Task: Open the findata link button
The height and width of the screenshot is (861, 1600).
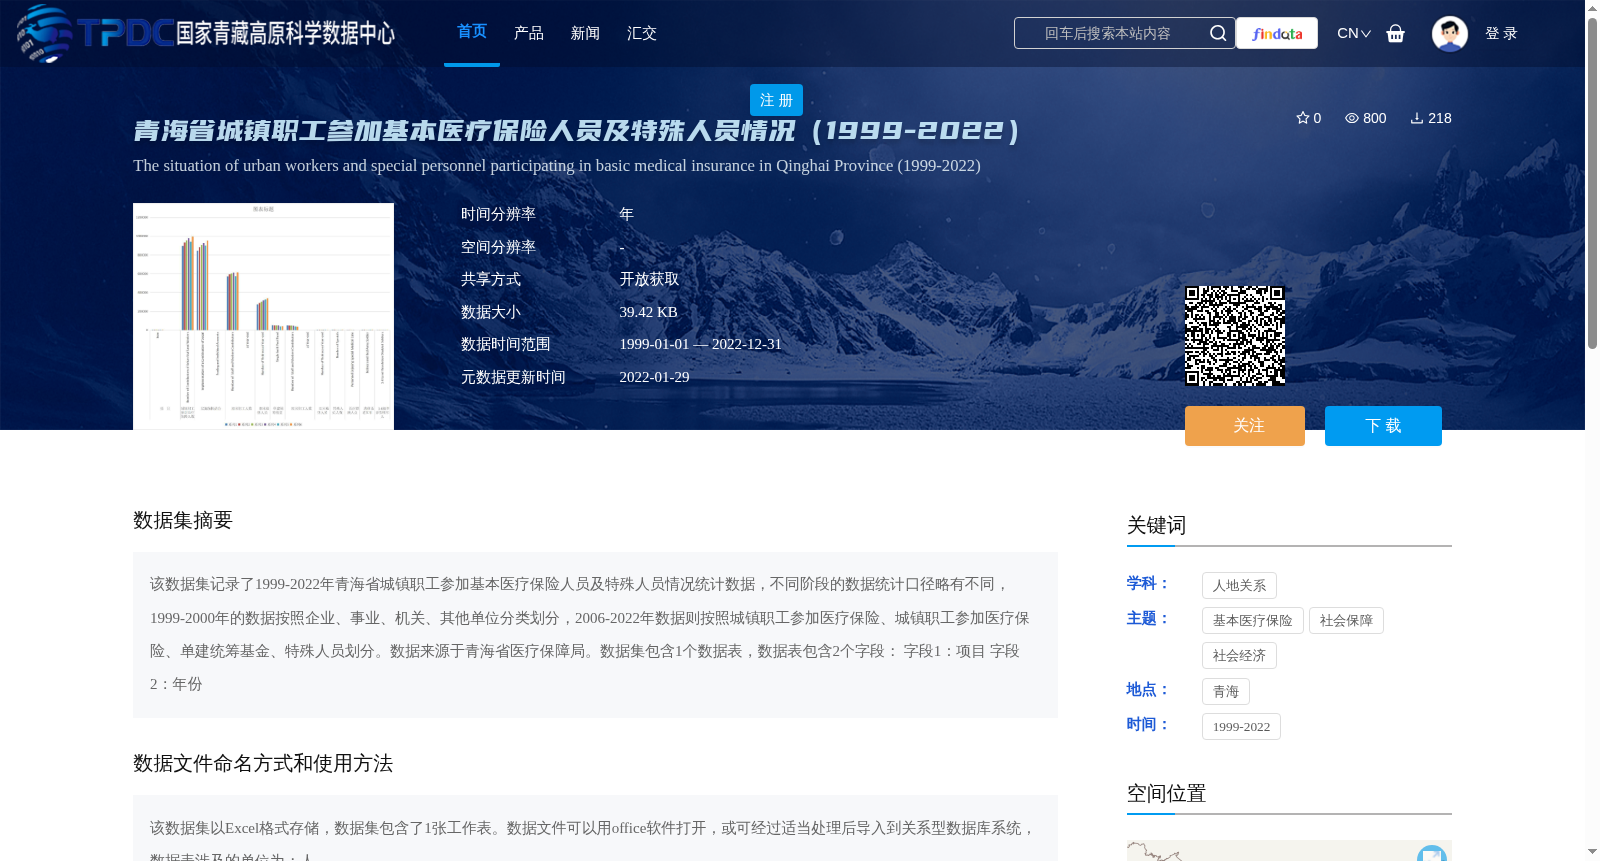Action: (x=1277, y=33)
